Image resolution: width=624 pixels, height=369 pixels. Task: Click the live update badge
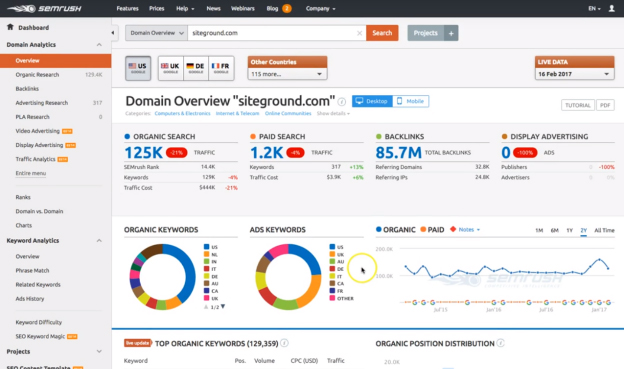tap(137, 343)
